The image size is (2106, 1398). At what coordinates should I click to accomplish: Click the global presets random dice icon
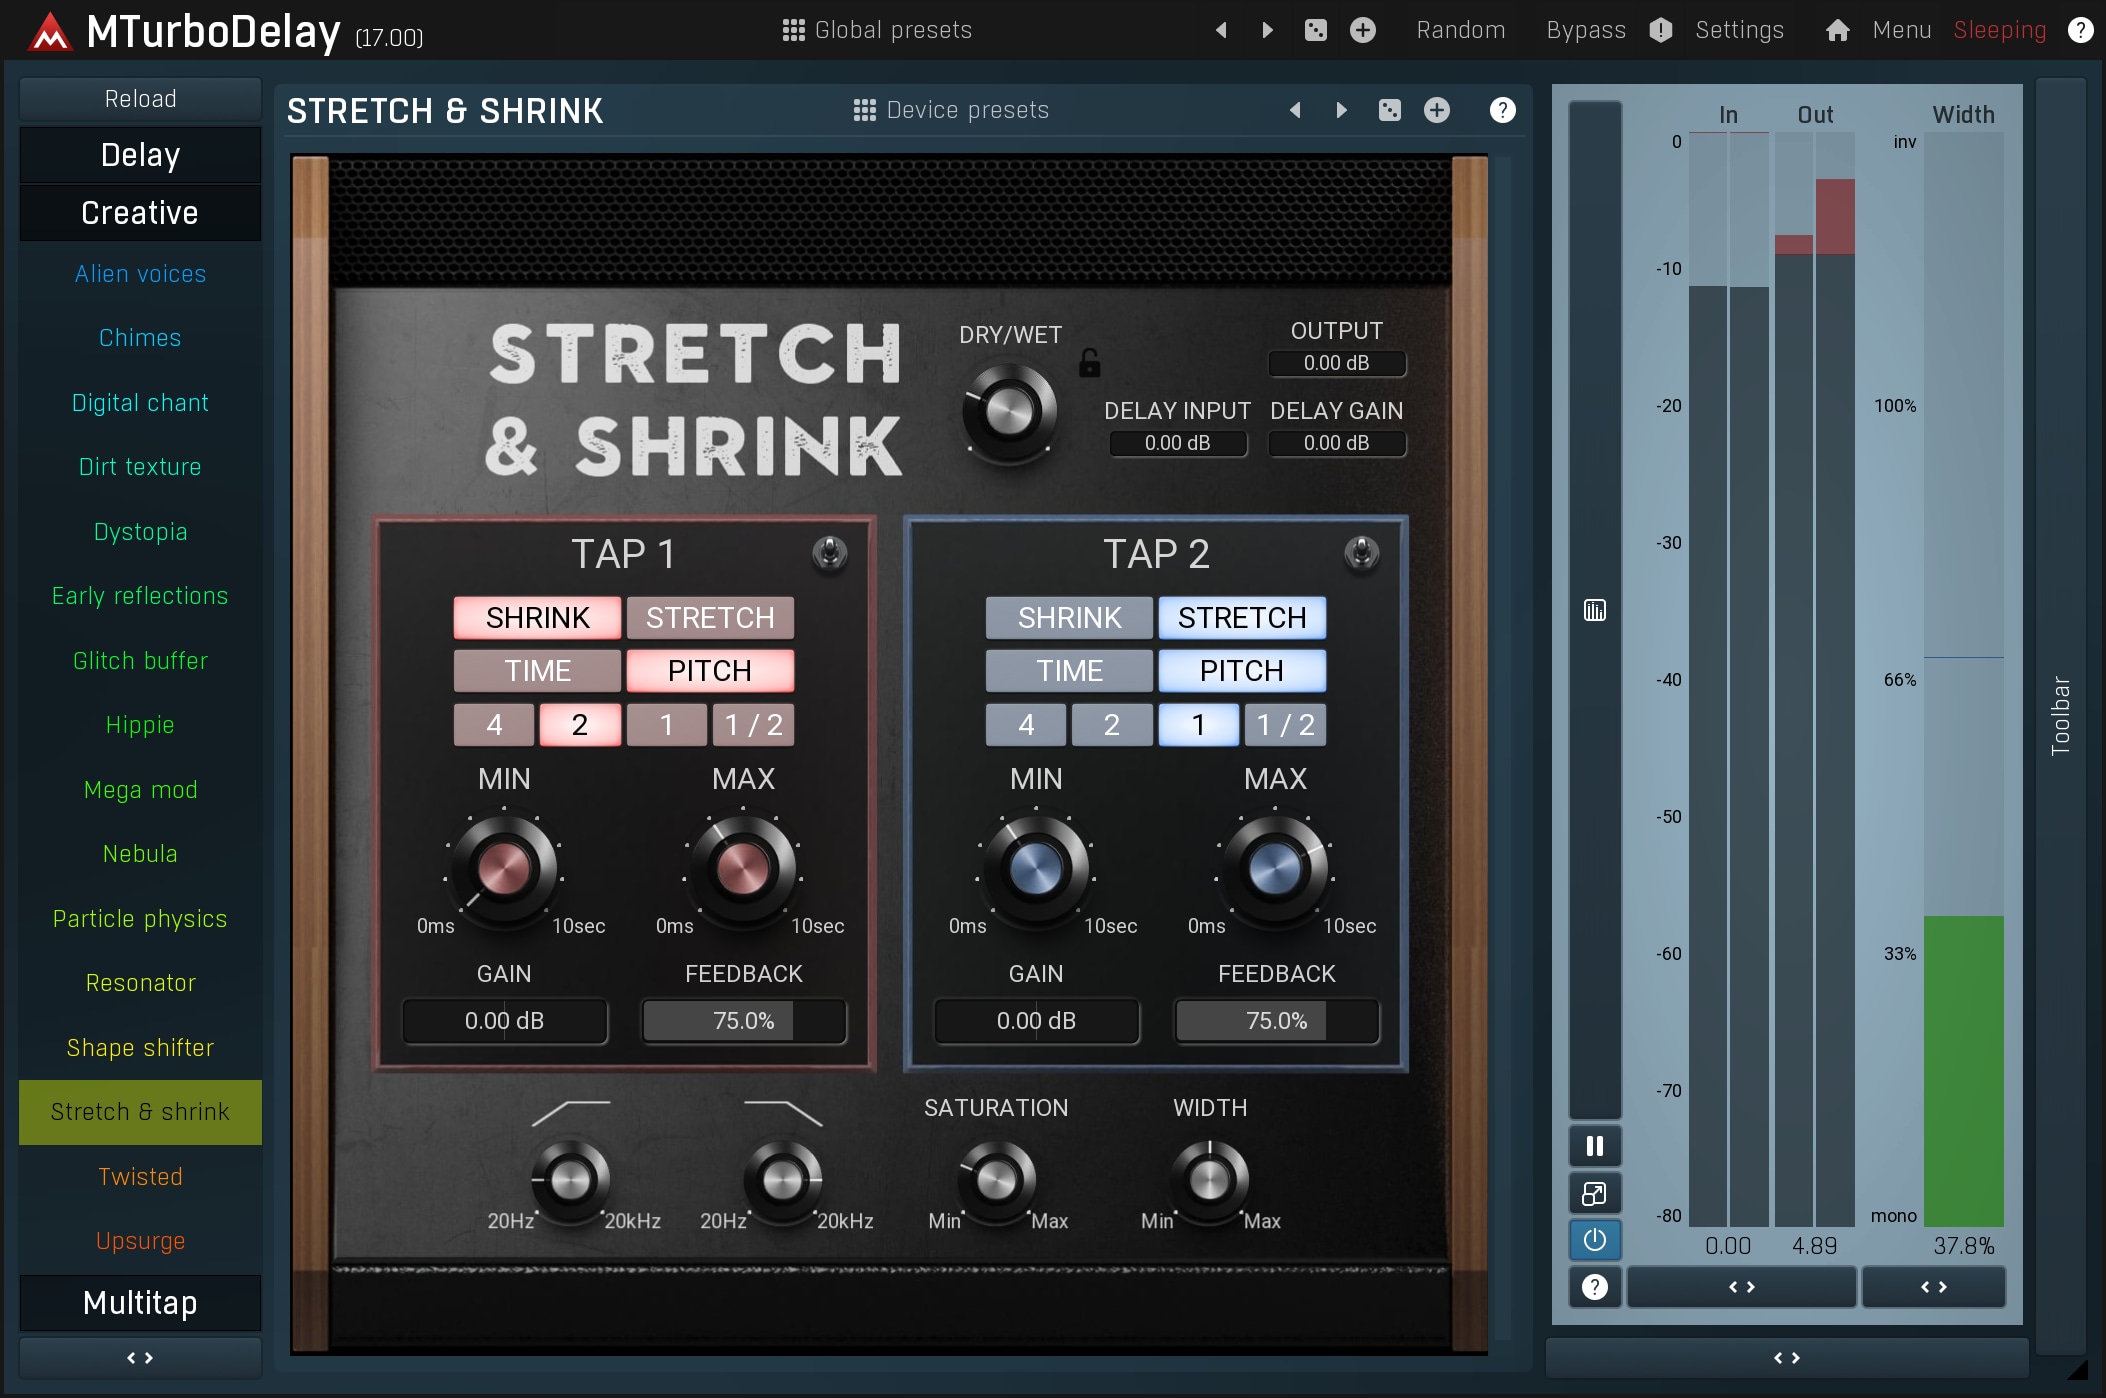coord(1315,30)
